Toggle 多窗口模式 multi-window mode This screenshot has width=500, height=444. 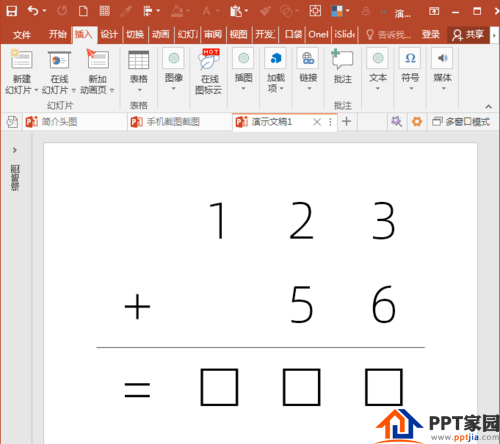[461, 122]
